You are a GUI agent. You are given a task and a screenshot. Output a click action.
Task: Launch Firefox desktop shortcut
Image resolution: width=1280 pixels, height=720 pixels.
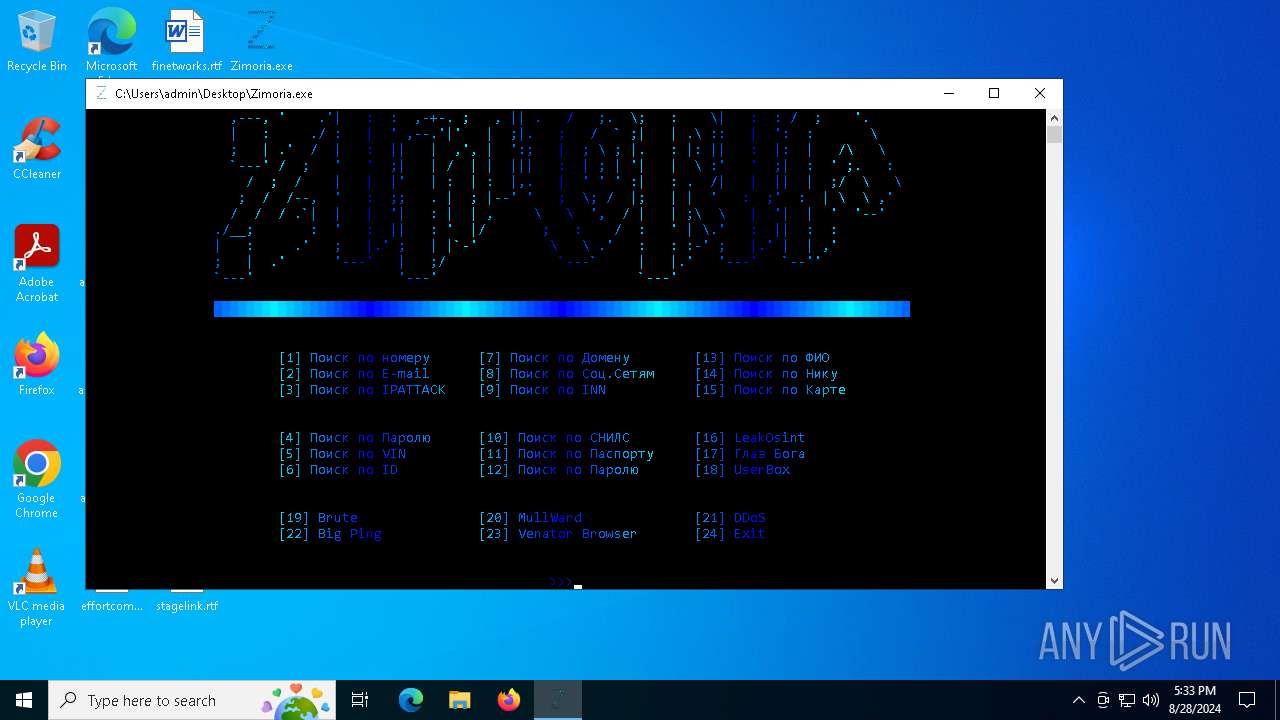tap(37, 364)
